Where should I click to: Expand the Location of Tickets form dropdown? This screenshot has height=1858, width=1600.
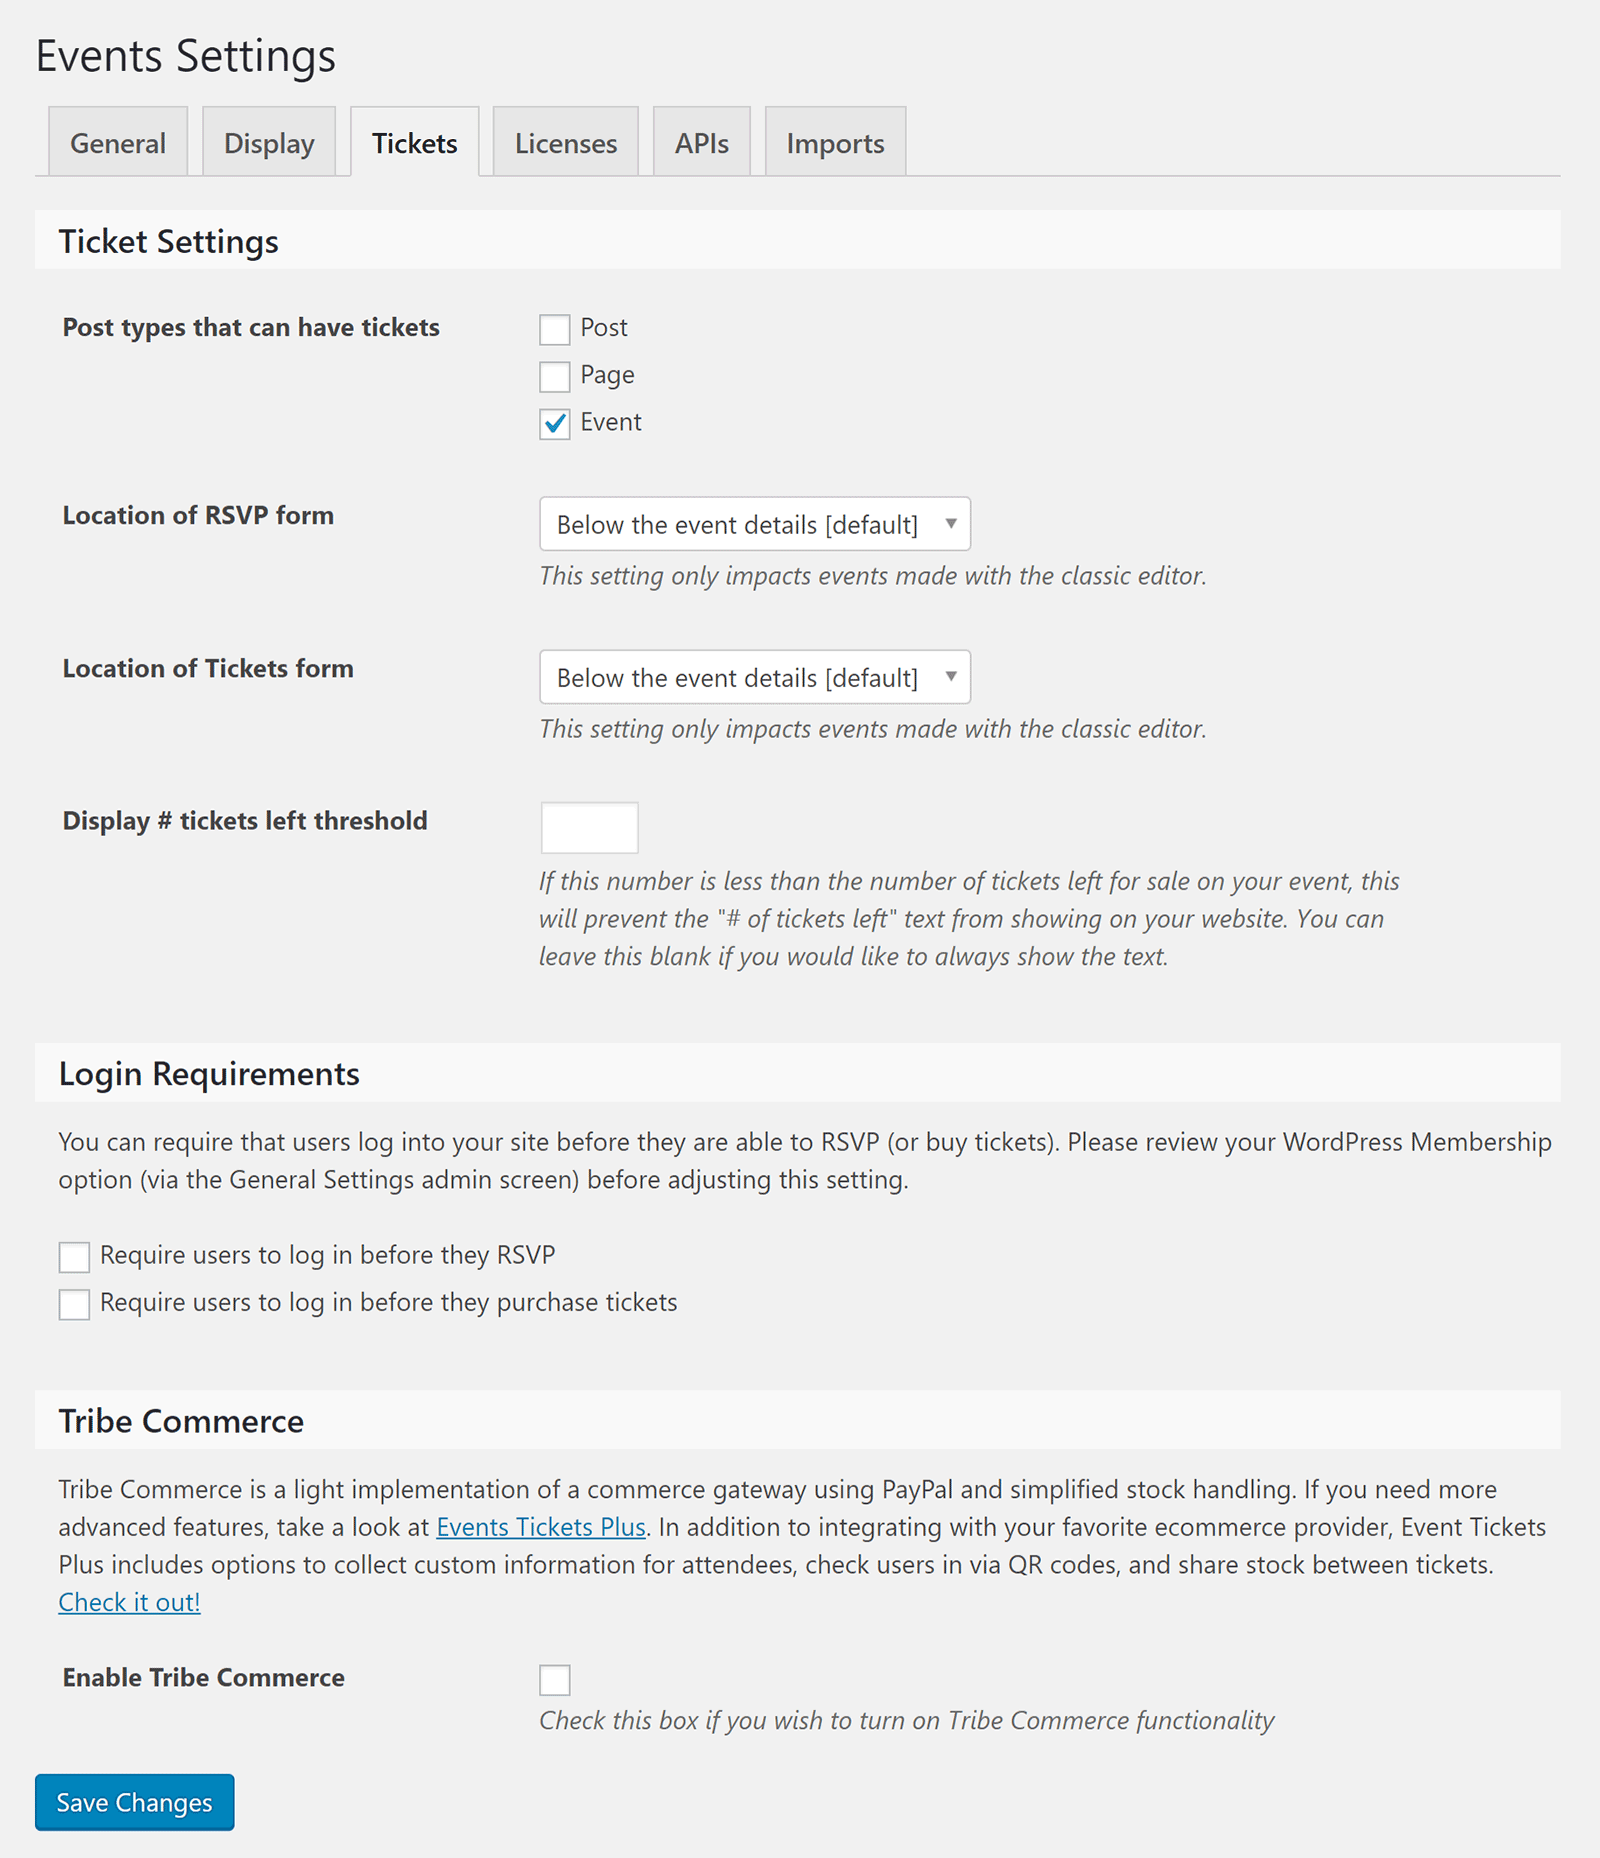[755, 677]
